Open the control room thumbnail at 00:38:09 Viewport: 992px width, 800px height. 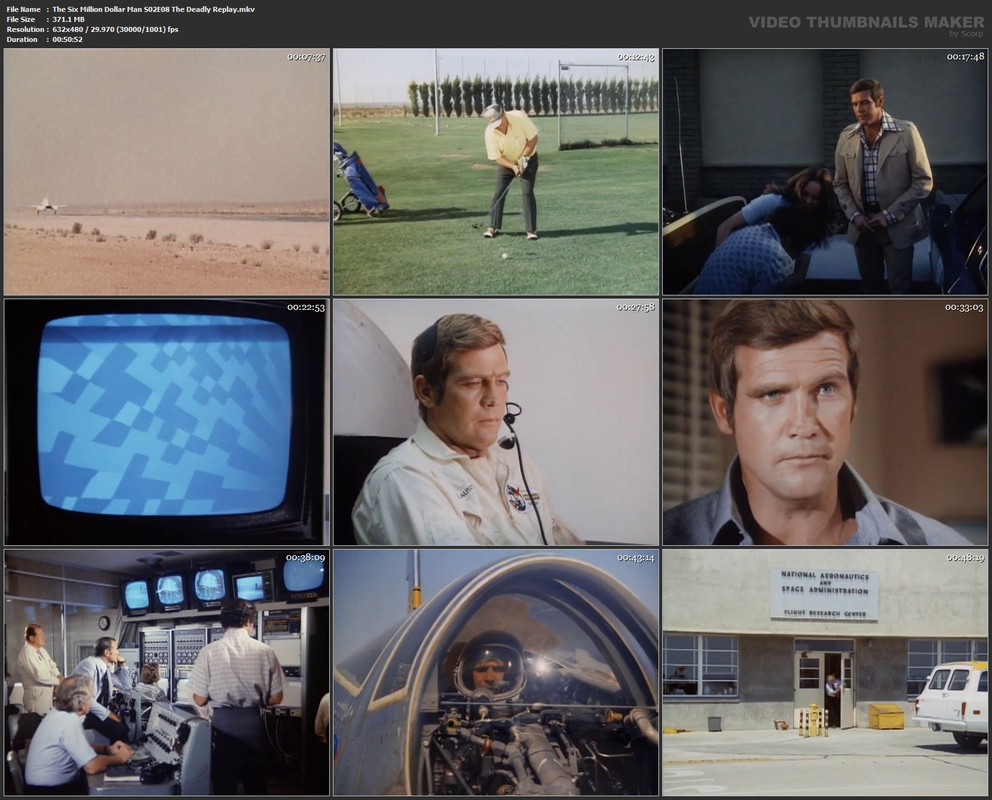166,672
